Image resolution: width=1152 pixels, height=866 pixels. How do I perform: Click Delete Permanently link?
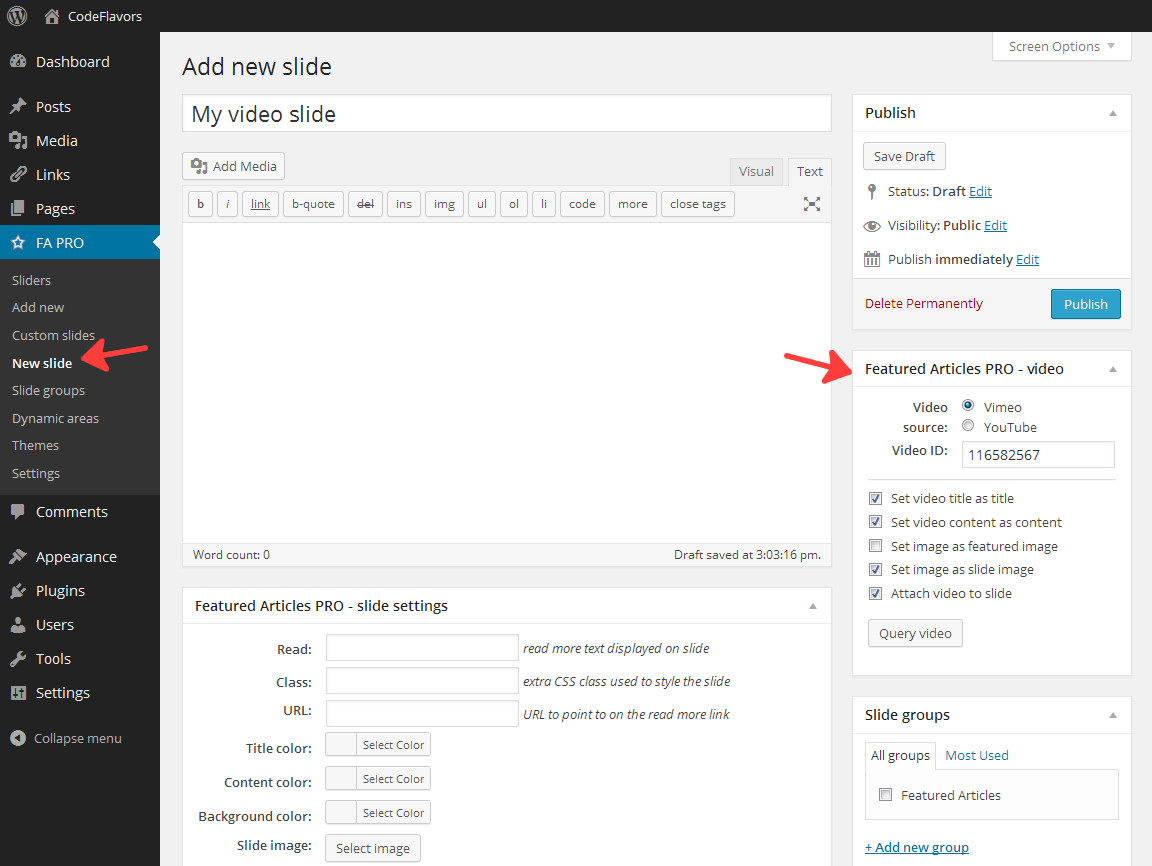(924, 303)
